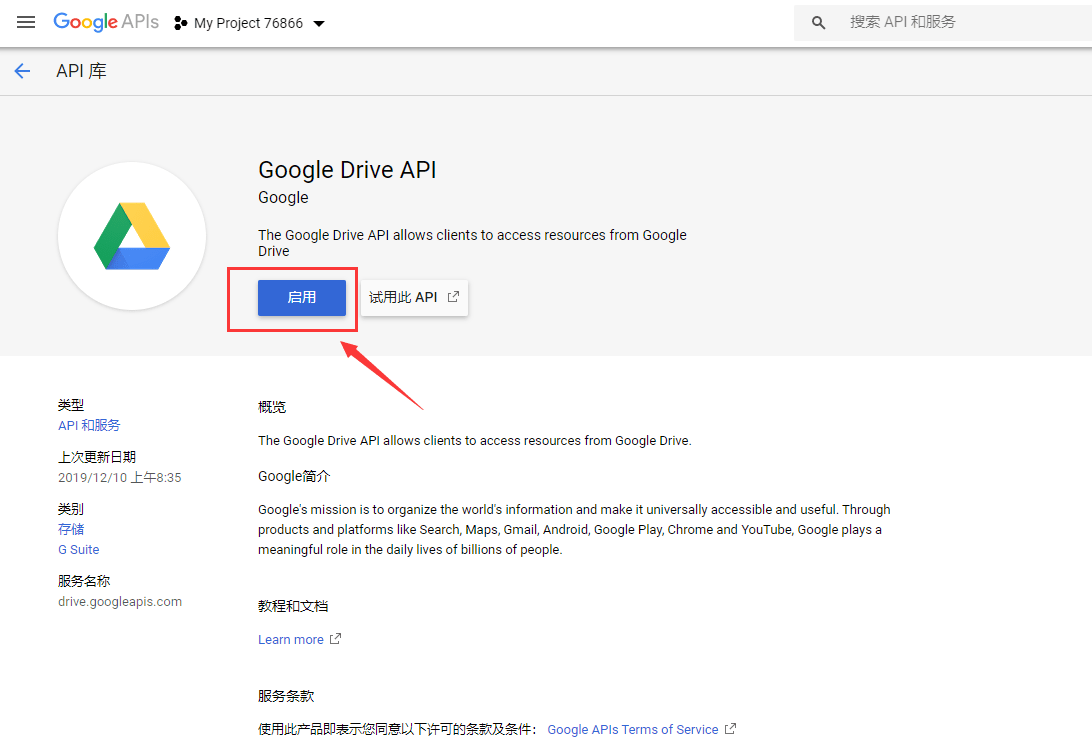Click the blue 启用 button

coord(302,297)
